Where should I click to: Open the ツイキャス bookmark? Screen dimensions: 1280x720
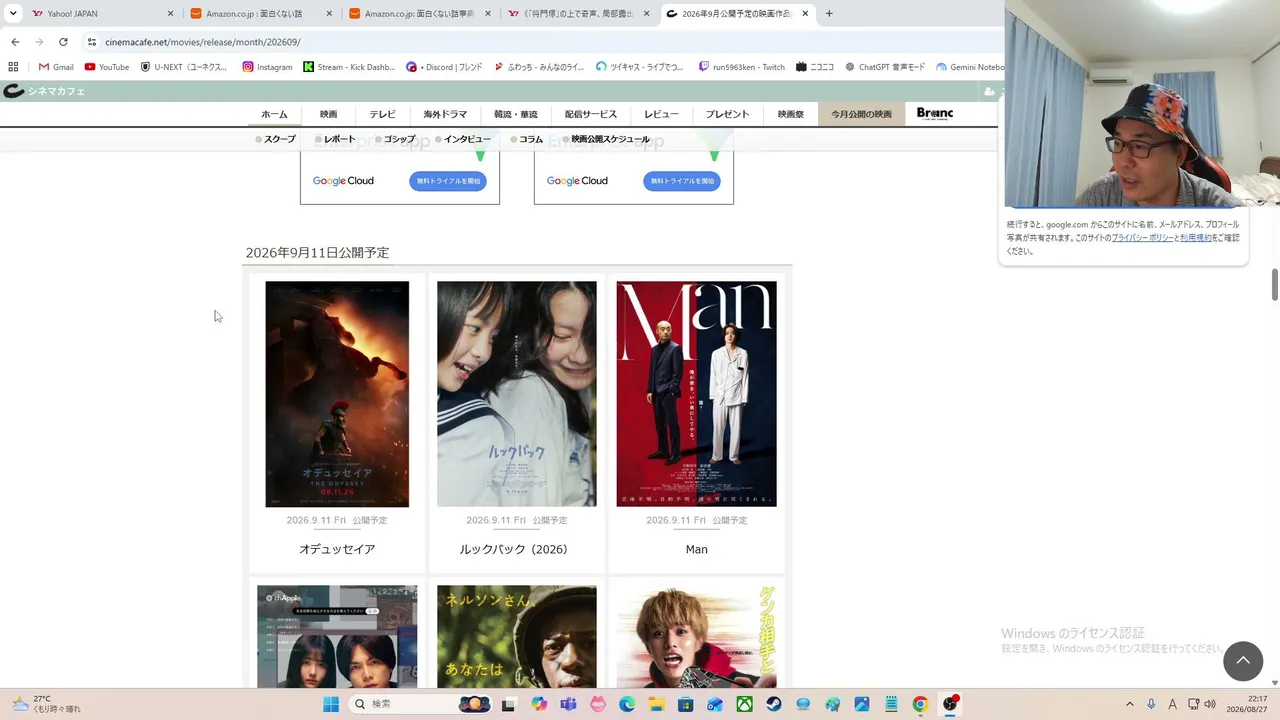[x=640, y=67]
